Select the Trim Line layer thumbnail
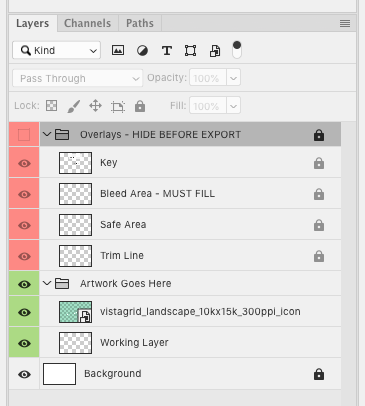The image size is (365, 406). click(75, 256)
